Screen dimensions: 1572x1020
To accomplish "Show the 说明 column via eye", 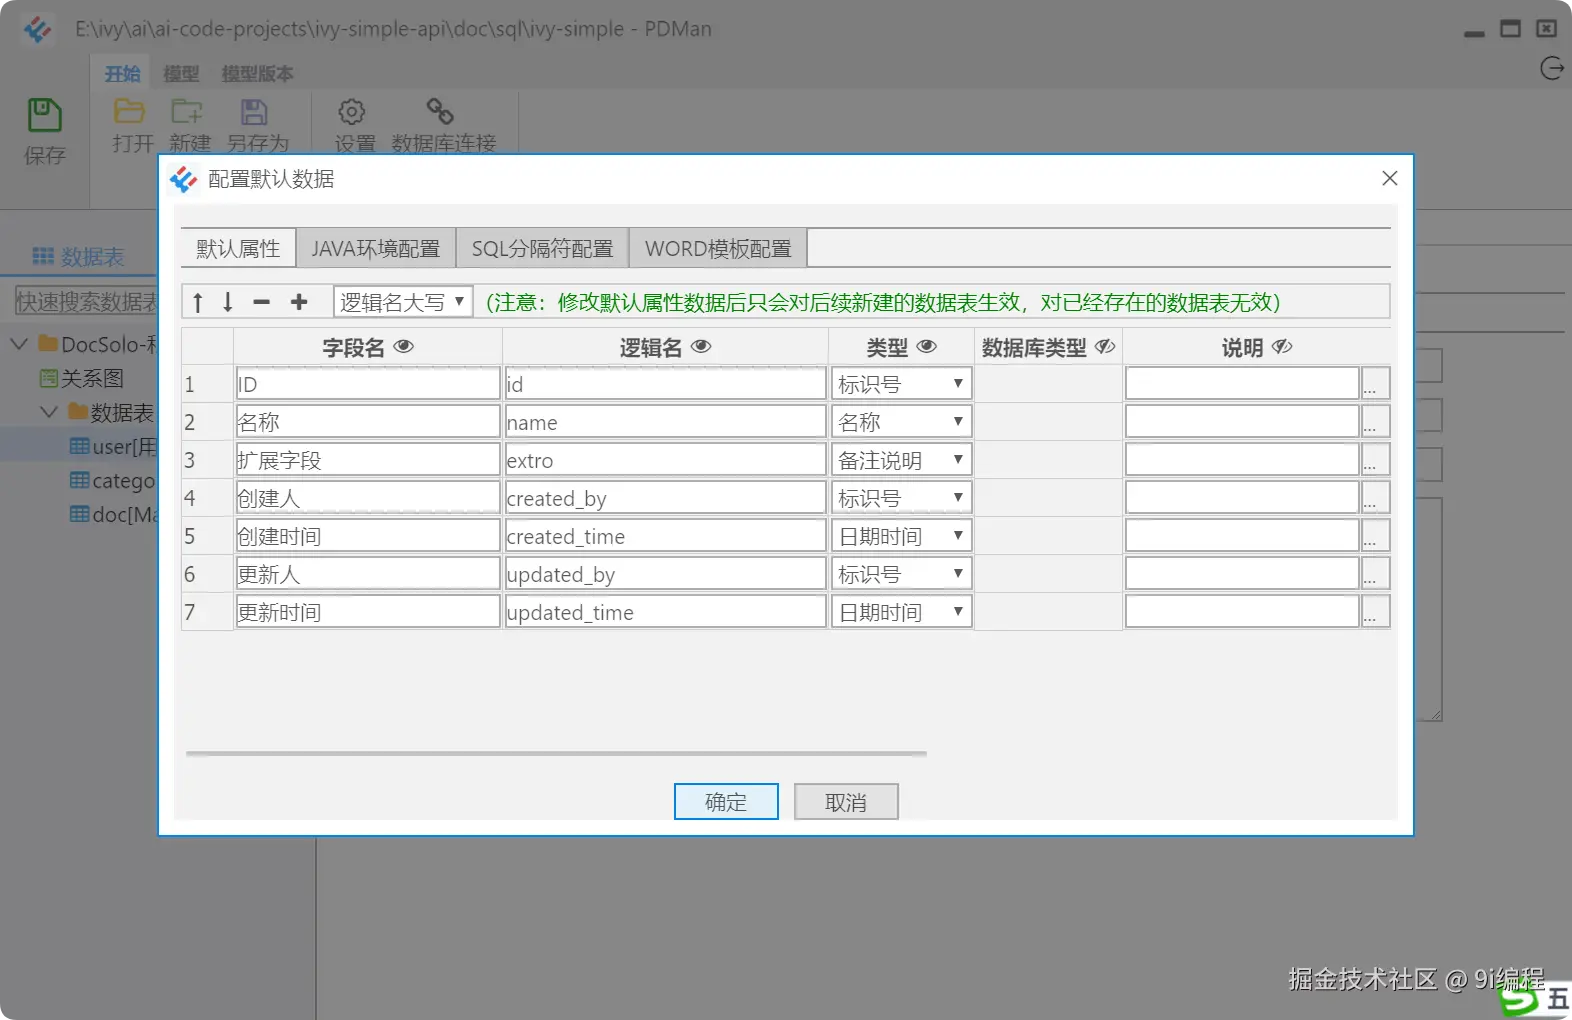I will click(1282, 346).
